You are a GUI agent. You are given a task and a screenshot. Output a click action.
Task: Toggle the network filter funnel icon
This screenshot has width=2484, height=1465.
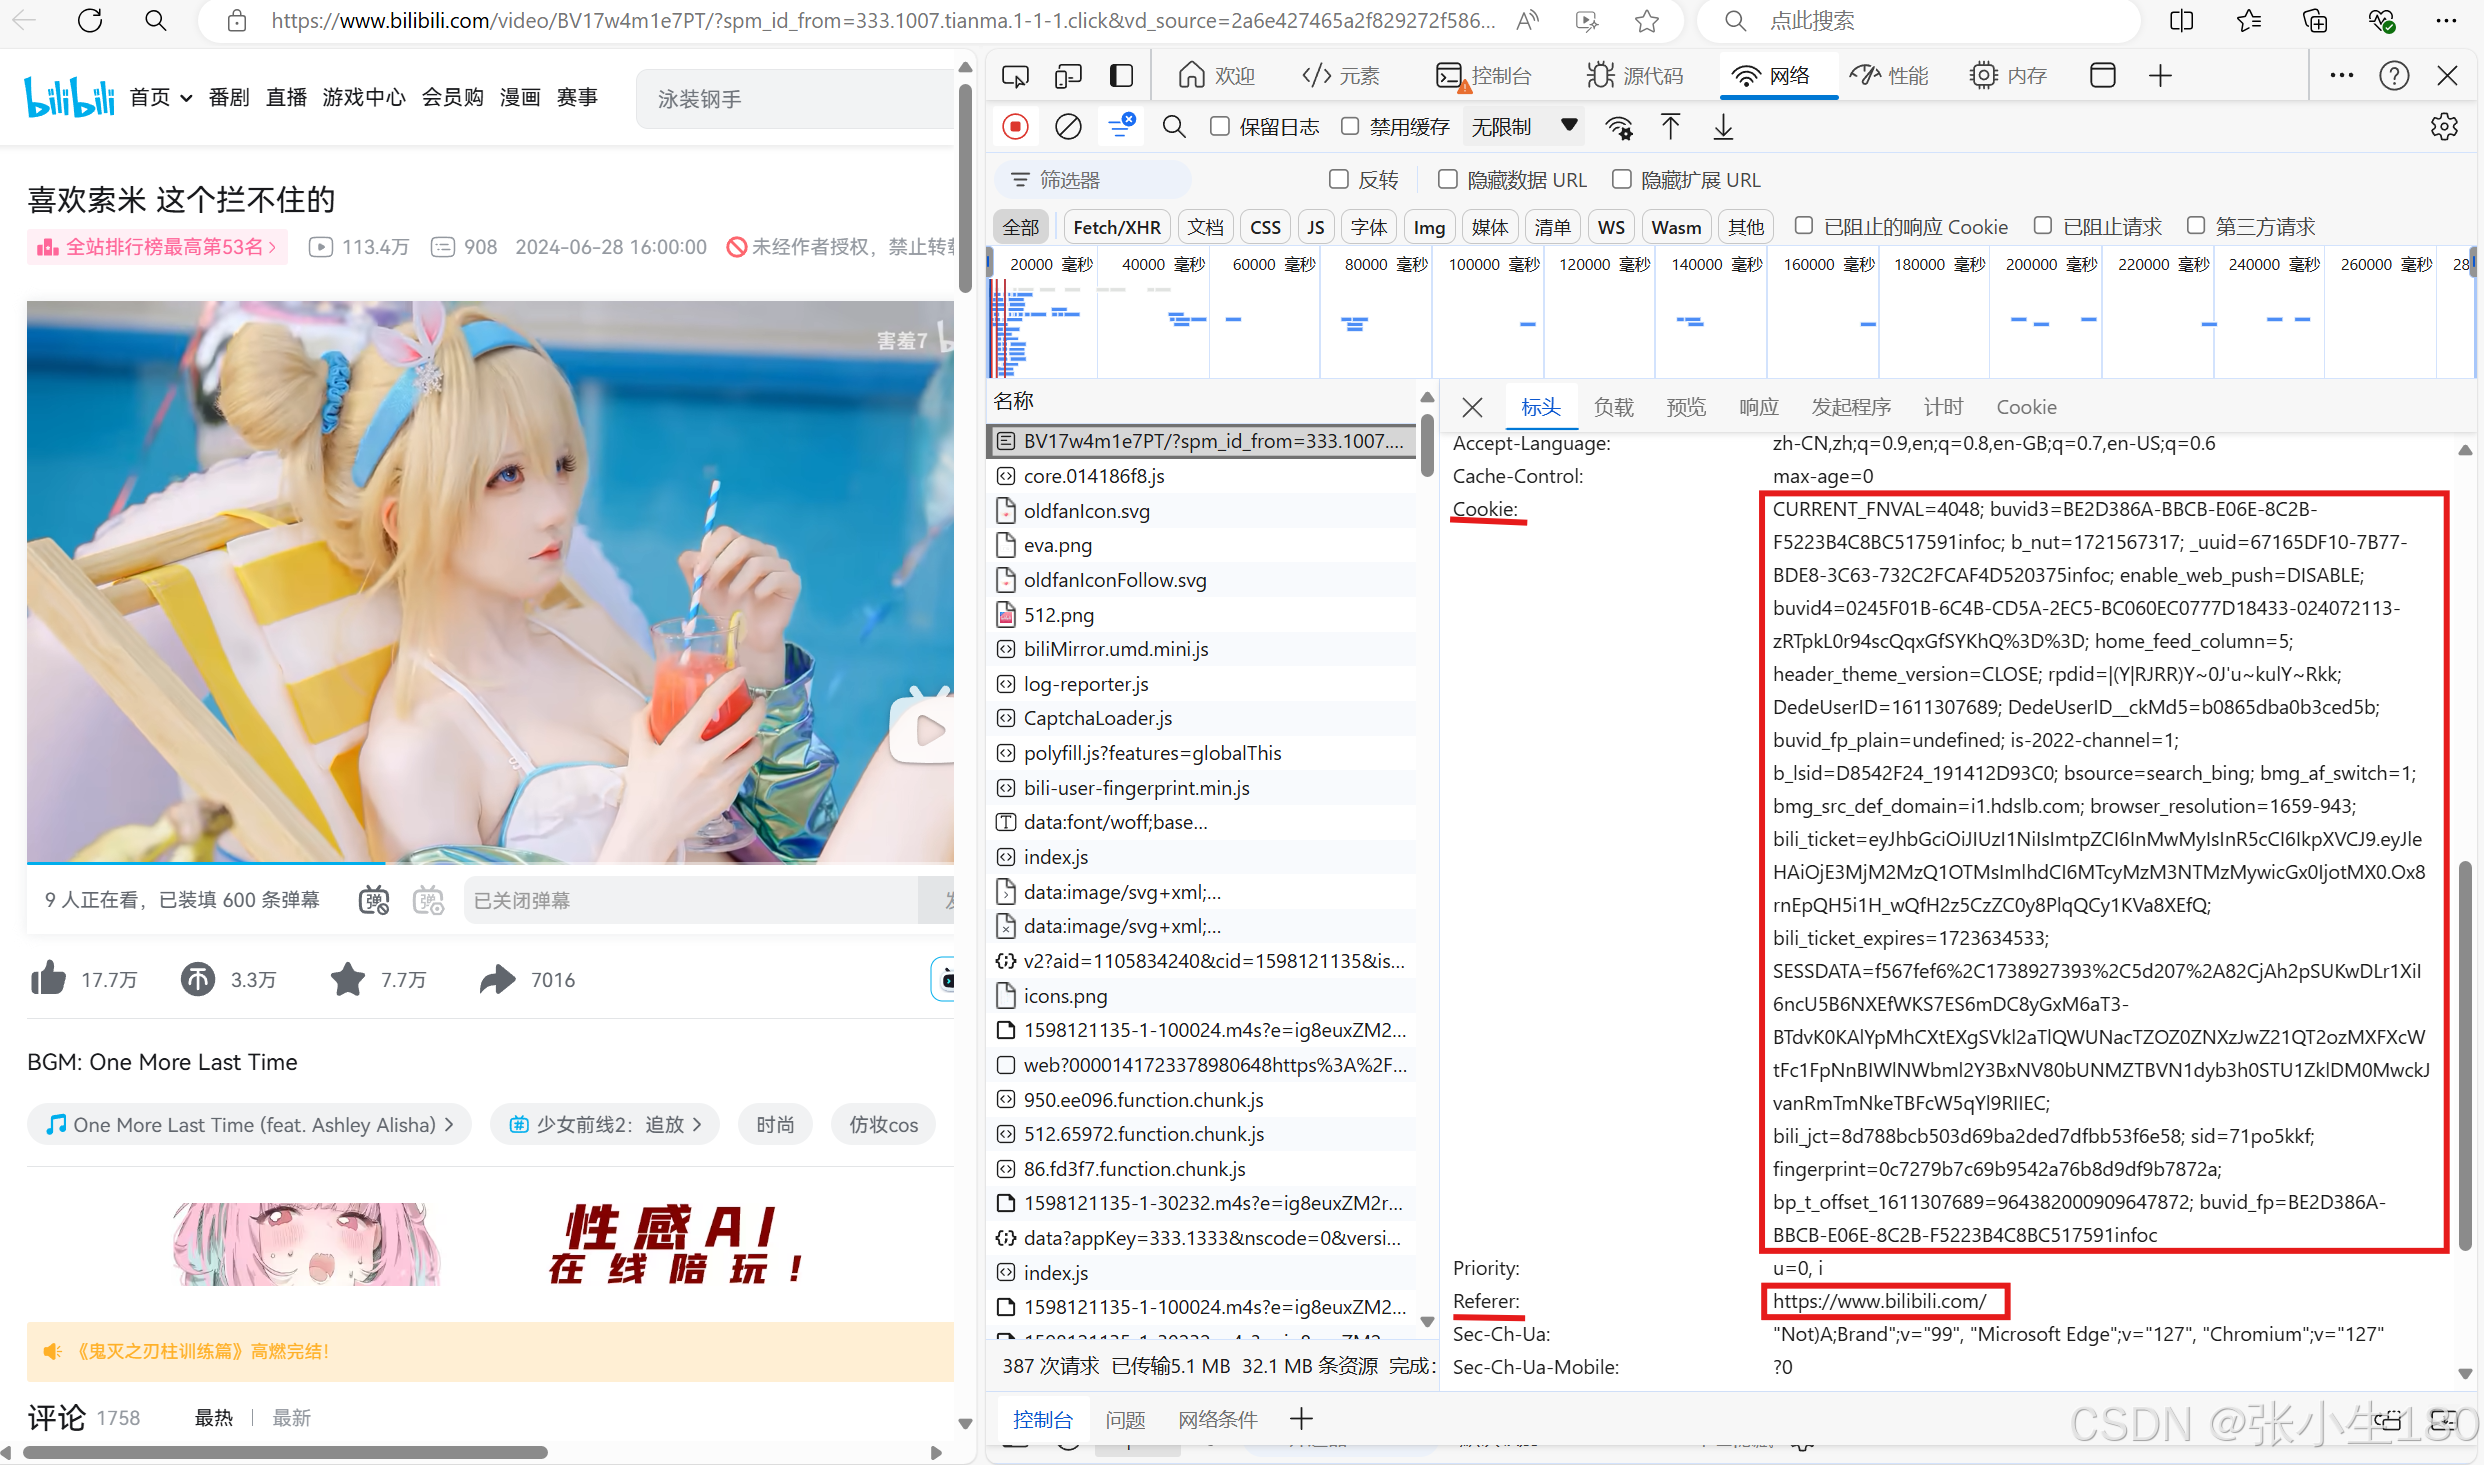point(1121,127)
